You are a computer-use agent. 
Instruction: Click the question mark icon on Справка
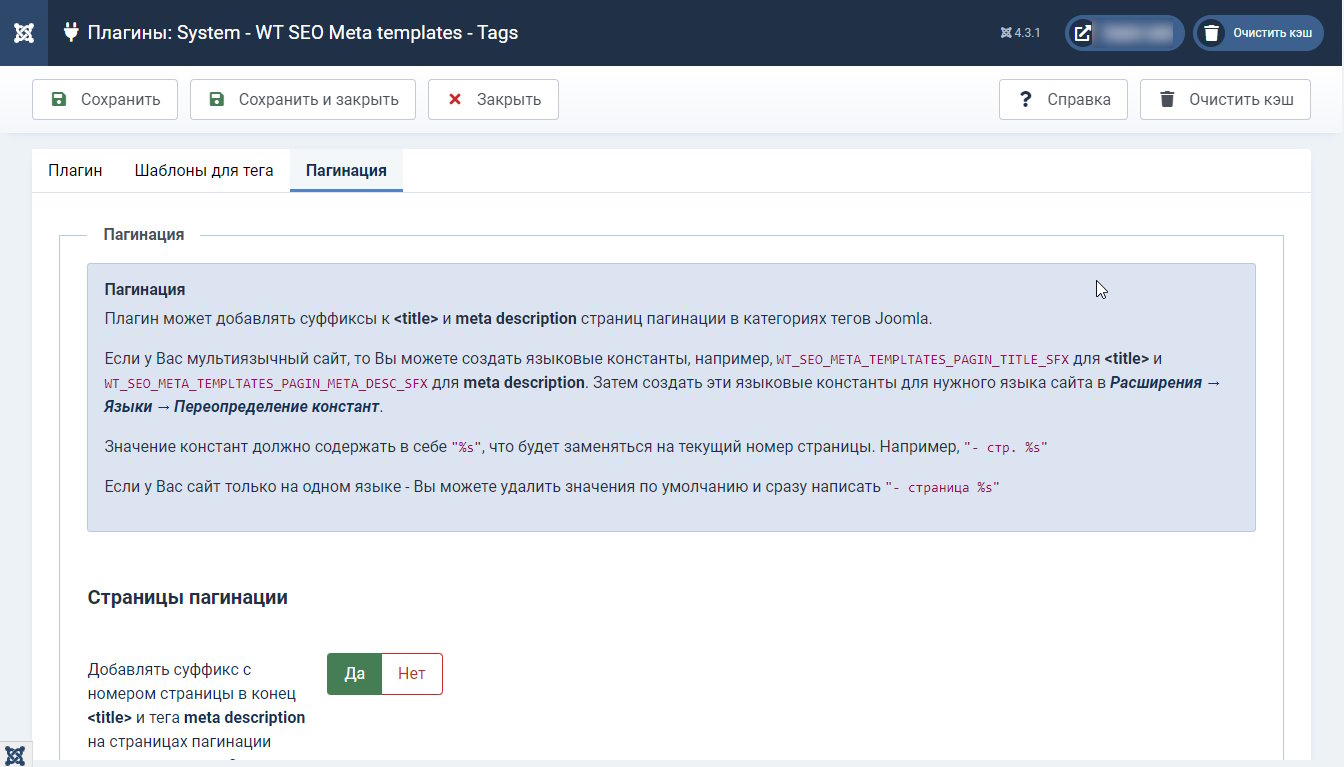click(1025, 100)
